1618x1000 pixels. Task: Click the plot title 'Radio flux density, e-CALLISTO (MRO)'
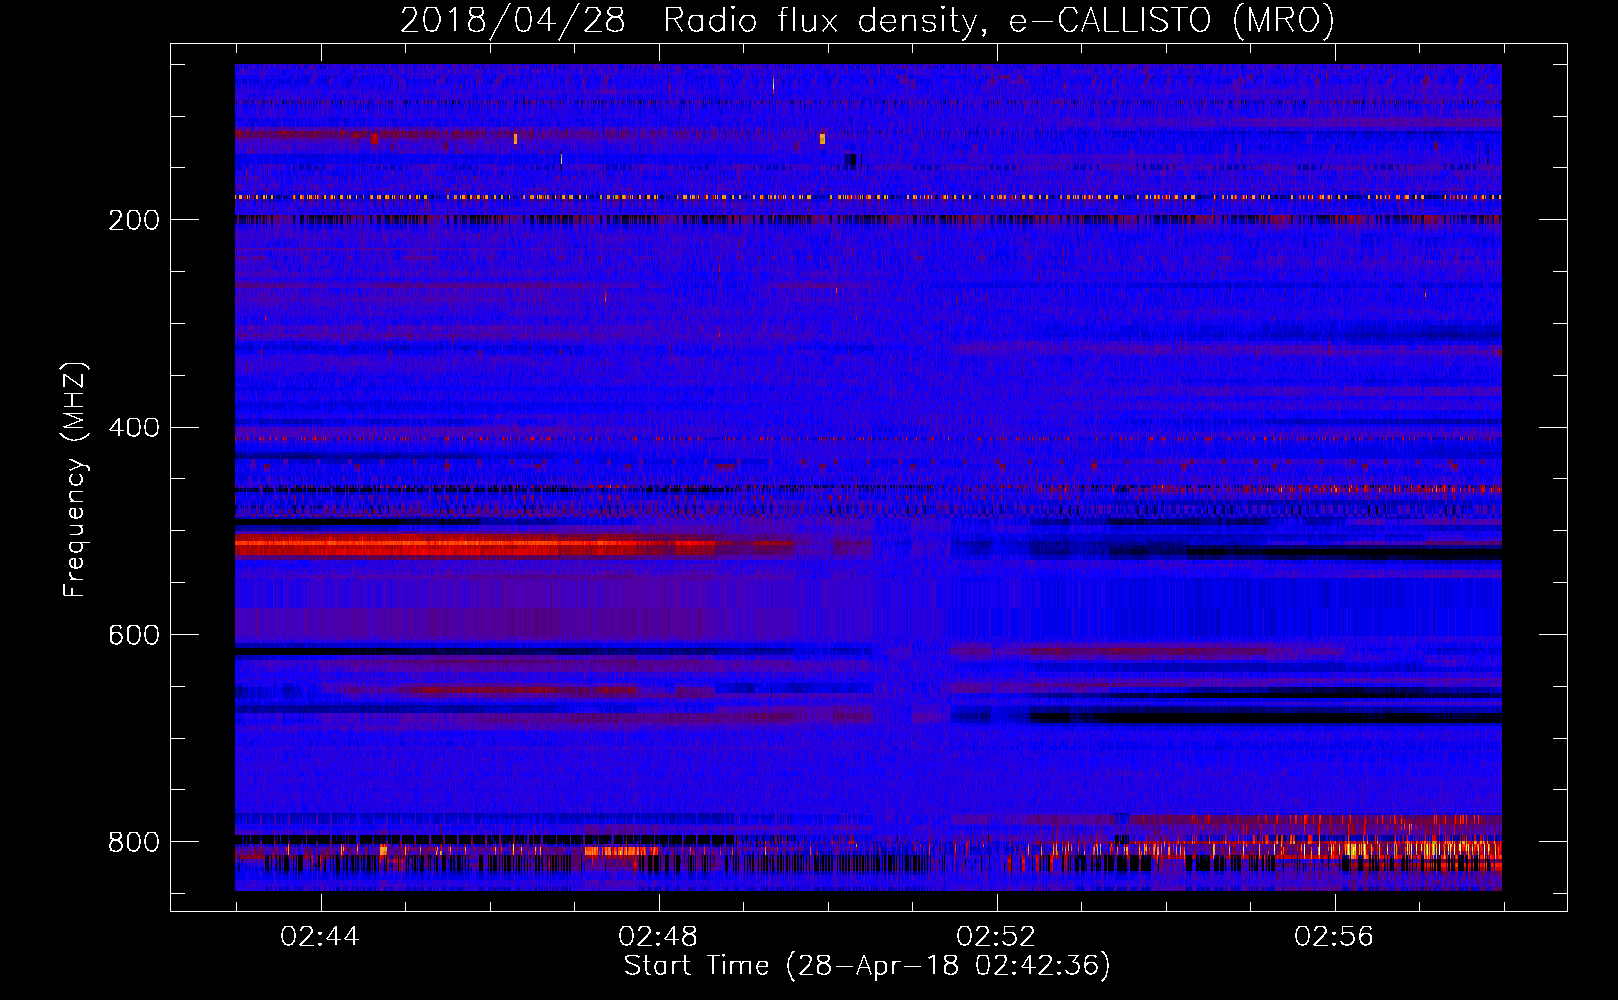pyautogui.click(x=999, y=20)
